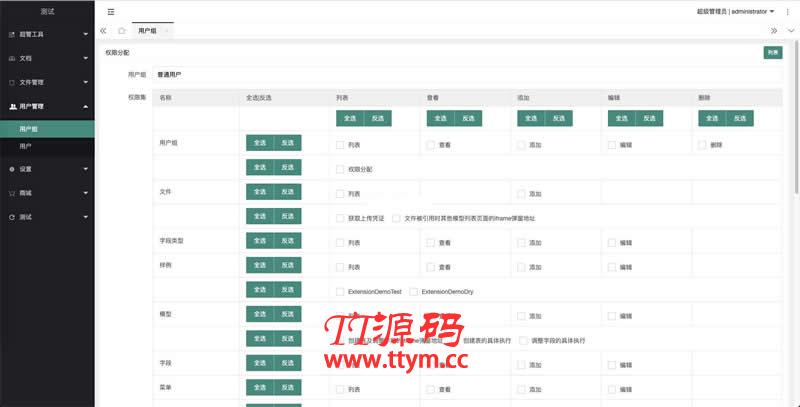Select 用户组 in the sidebar

47,129
